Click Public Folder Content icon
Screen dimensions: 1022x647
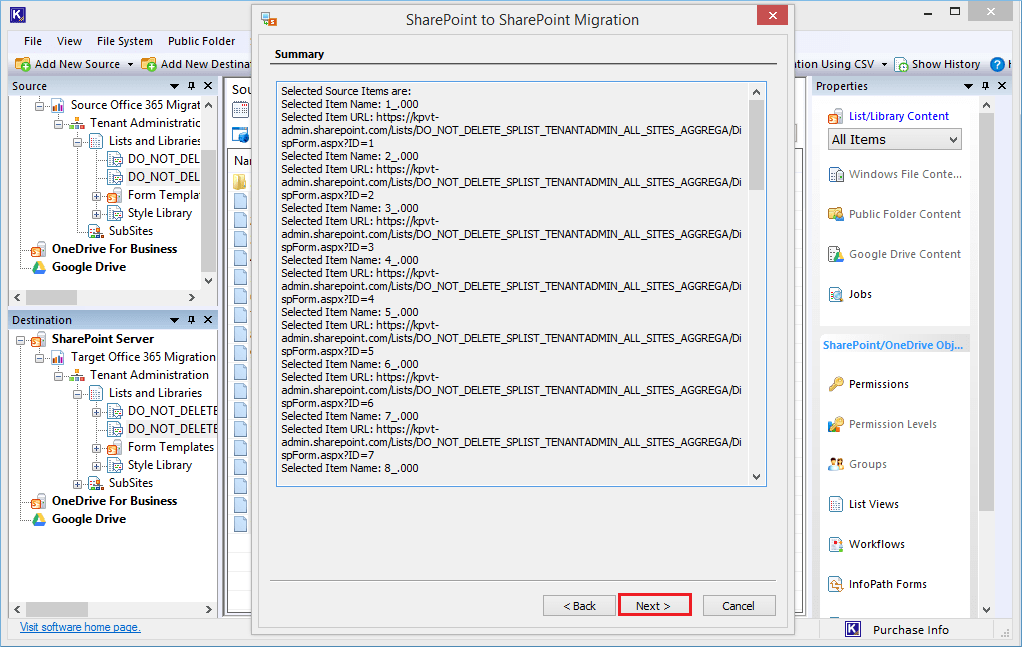(x=836, y=214)
